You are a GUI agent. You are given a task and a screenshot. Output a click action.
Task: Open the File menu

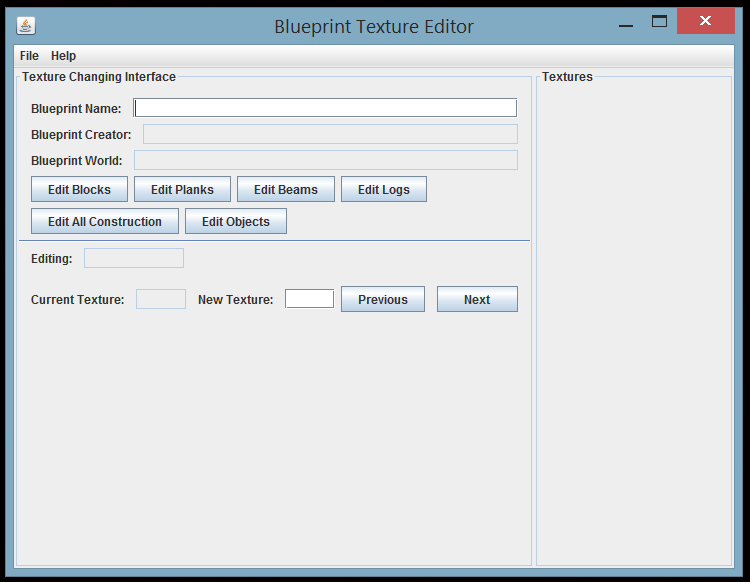(x=29, y=56)
